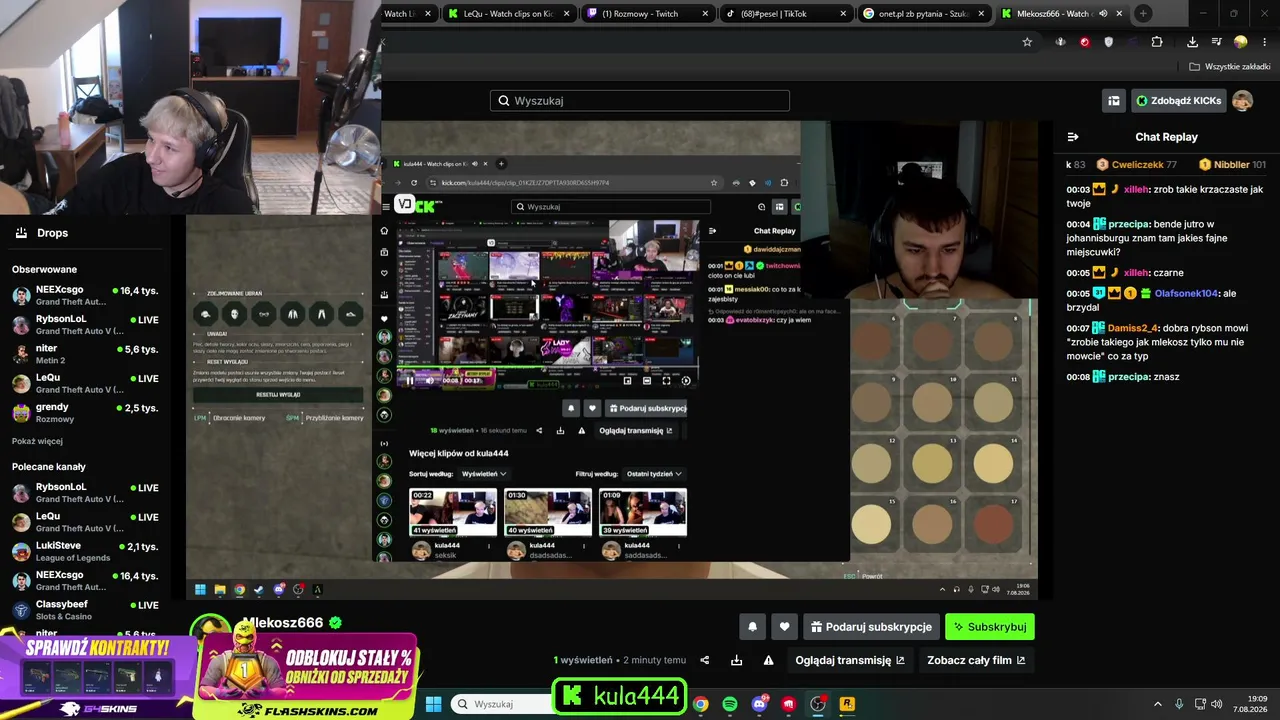Click Damiss2_4 username in chat
Viewport: 1280px width, 720px height.
click(x=1132, y=328)
